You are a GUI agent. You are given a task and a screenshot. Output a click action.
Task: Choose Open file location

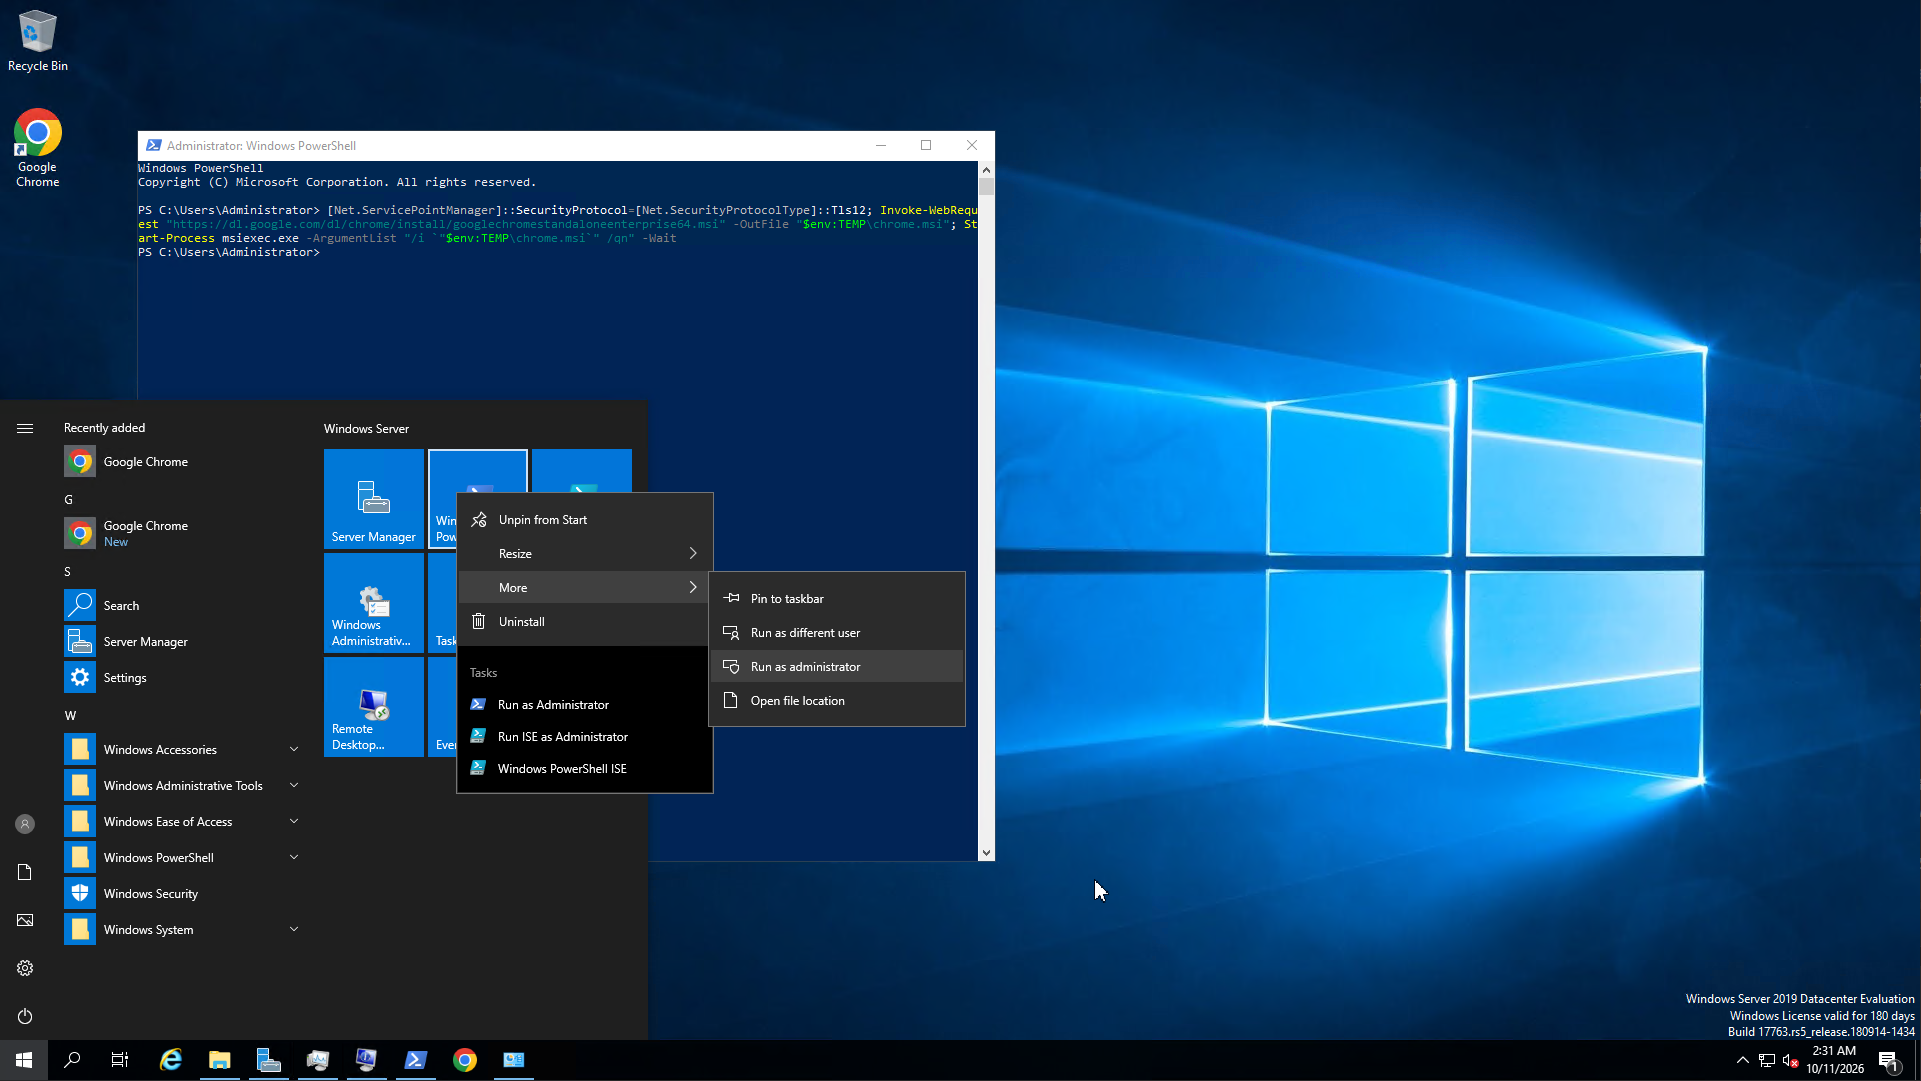click(x=837, y=701)
